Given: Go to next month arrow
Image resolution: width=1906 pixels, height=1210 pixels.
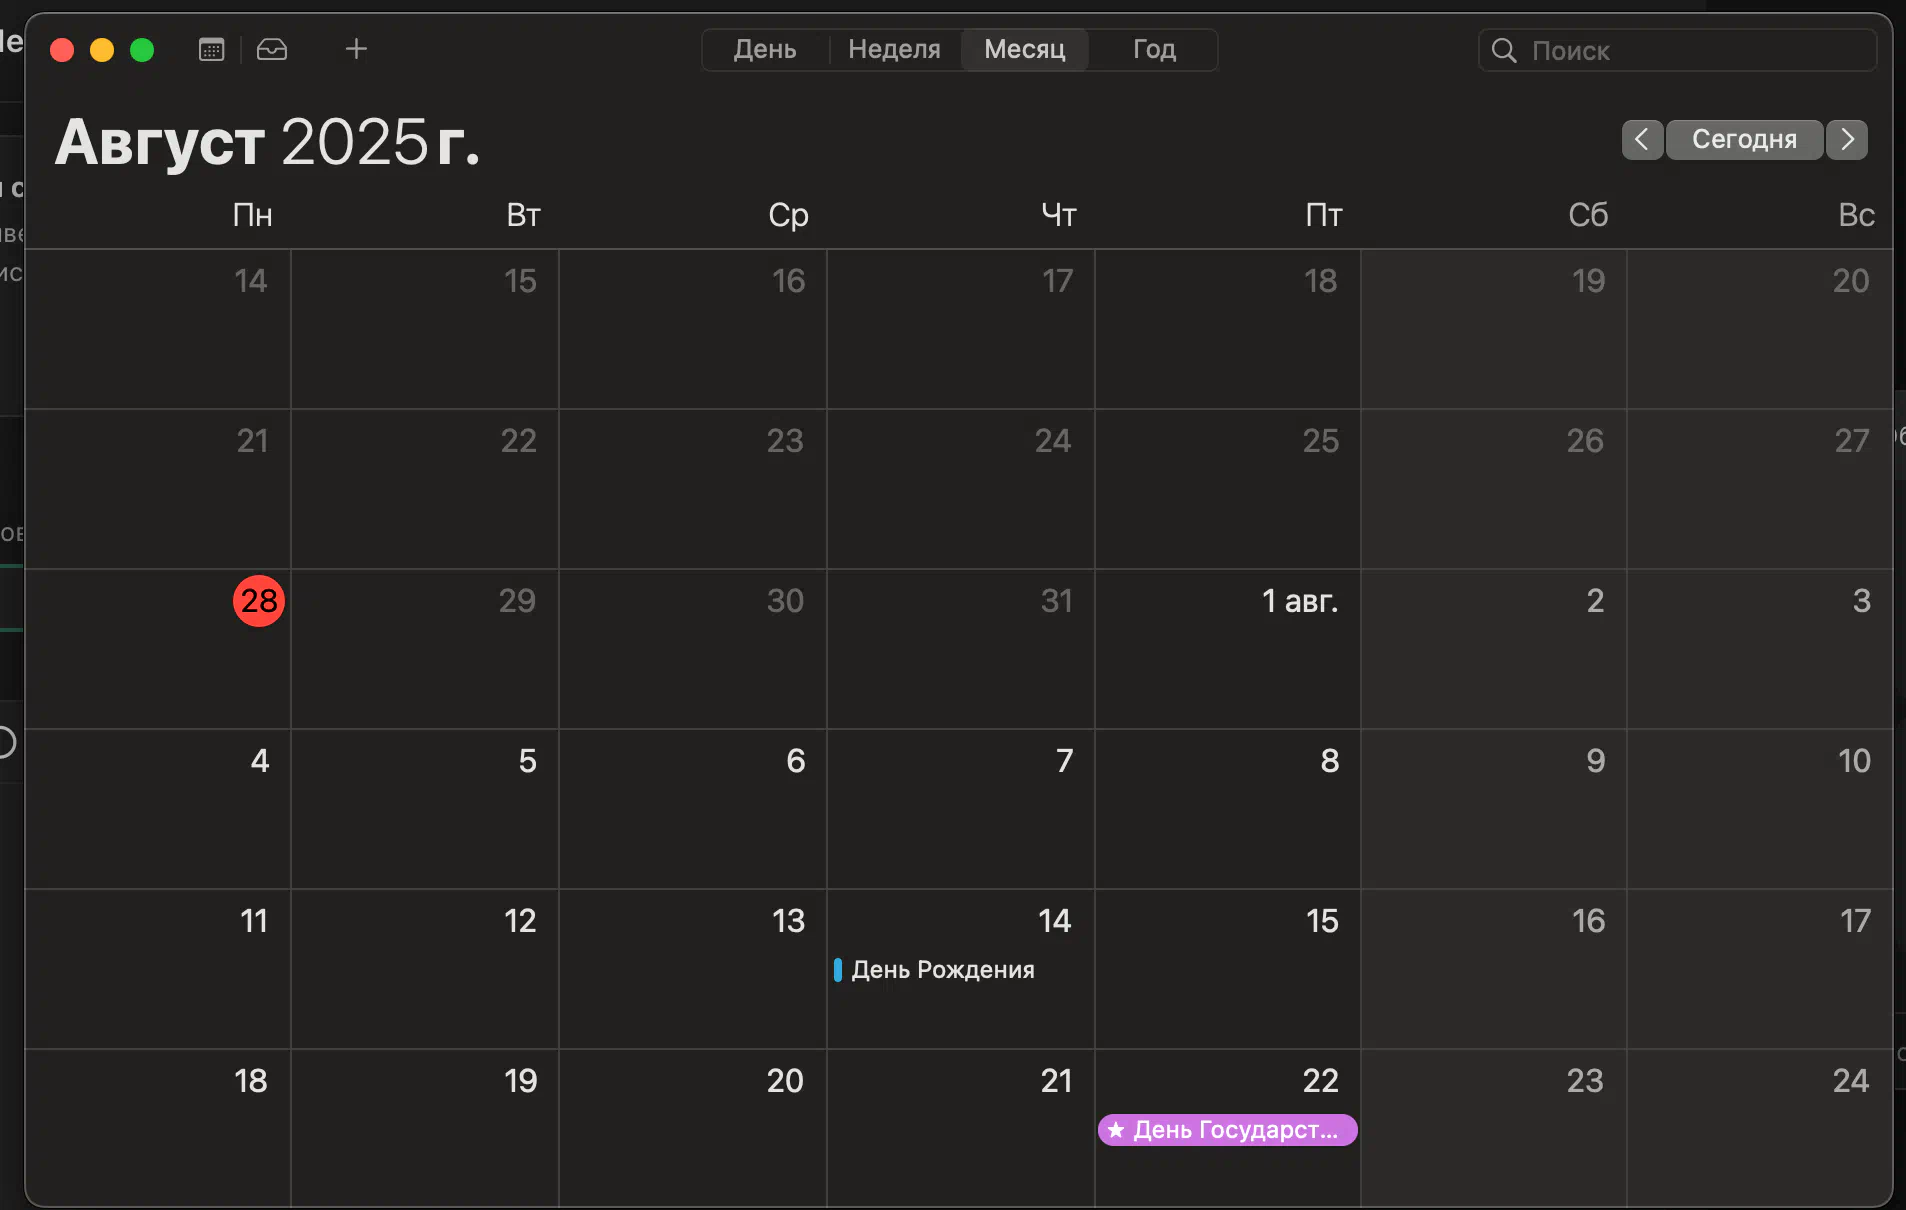Looking at the screenshot, I should coord(1847,140).
